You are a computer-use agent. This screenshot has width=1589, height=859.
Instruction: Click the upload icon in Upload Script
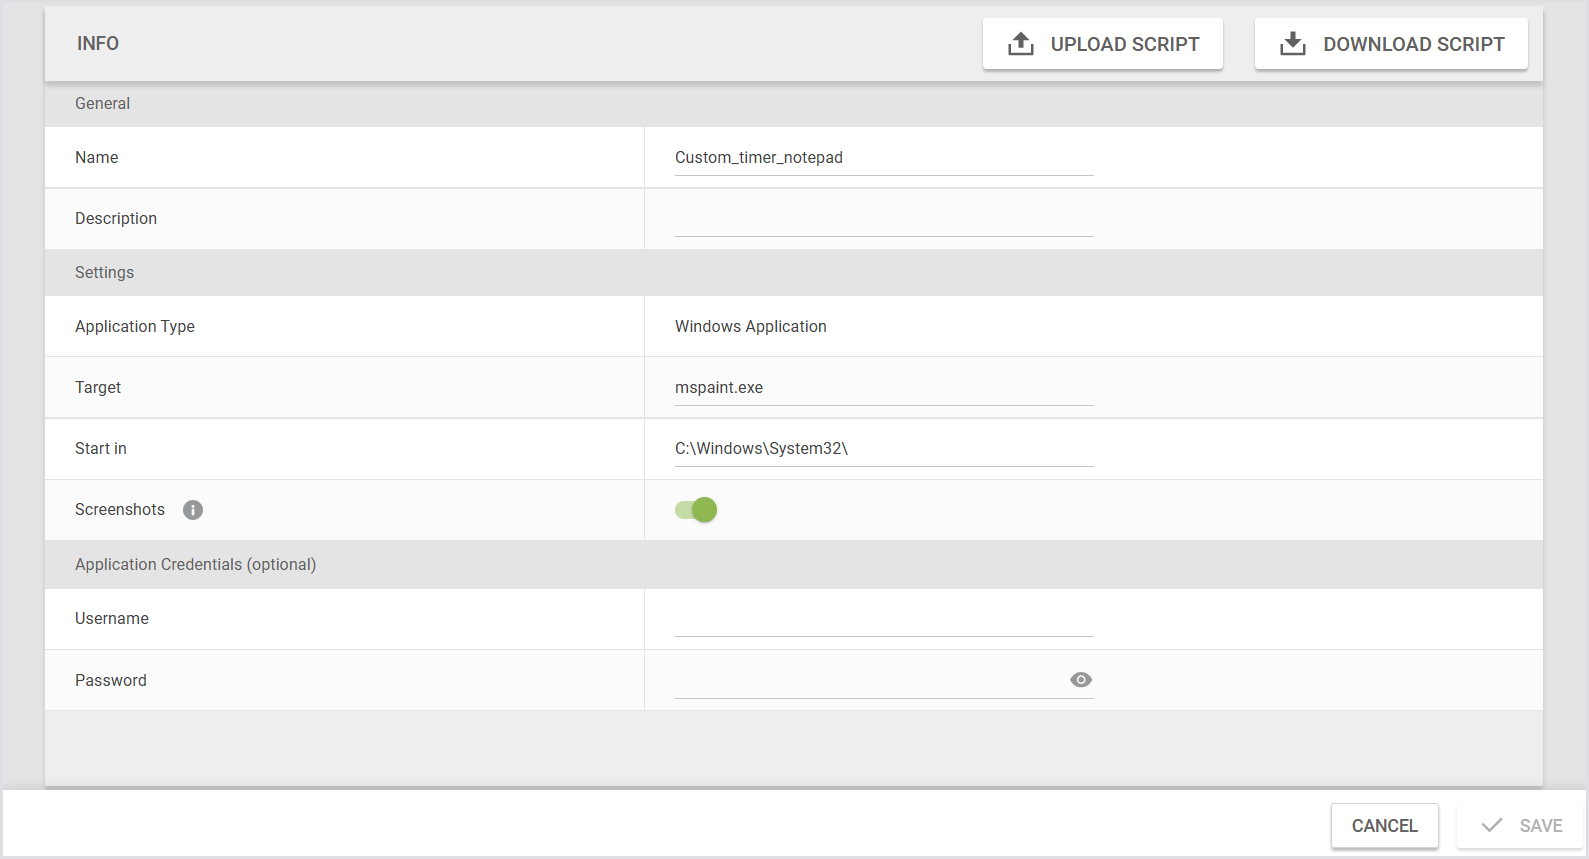coord(1020,44)
